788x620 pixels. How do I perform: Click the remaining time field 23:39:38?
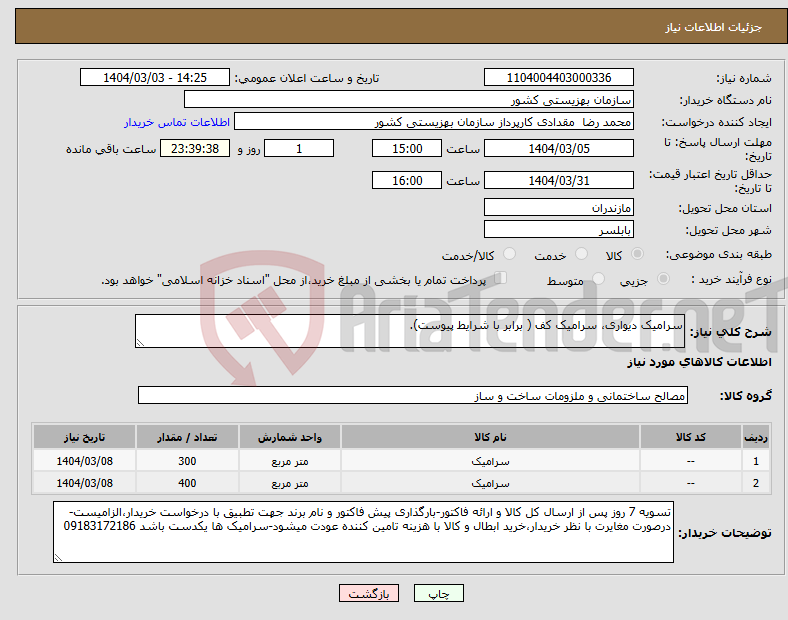[195, 149]
